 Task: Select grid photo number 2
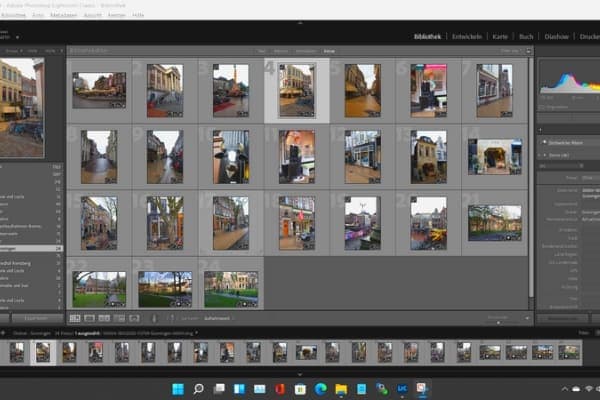(x=165, y=91)
